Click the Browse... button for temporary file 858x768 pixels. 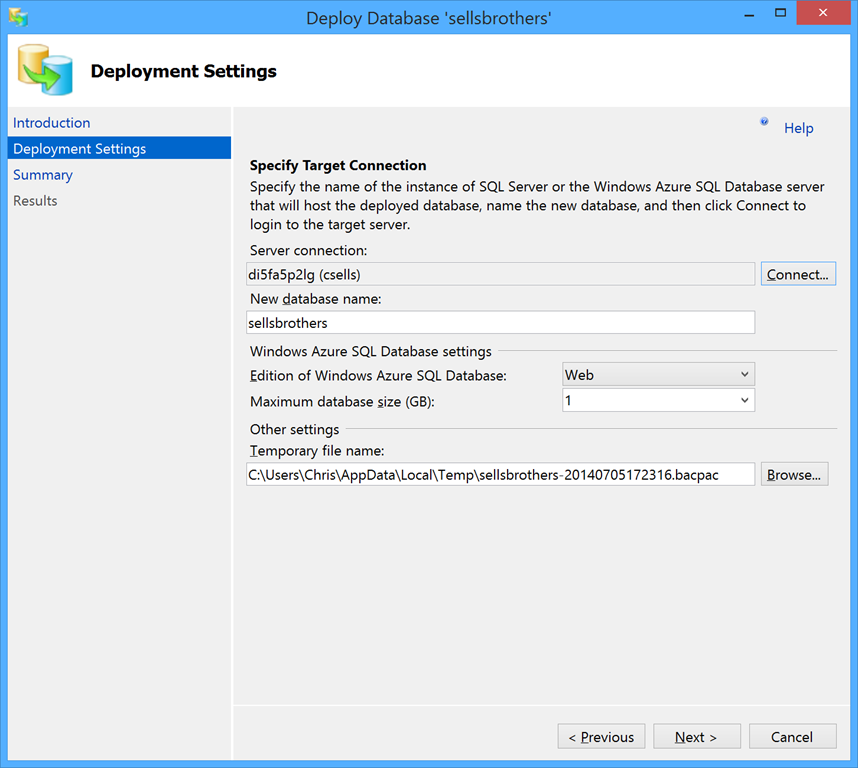click(x=794, y=474)
